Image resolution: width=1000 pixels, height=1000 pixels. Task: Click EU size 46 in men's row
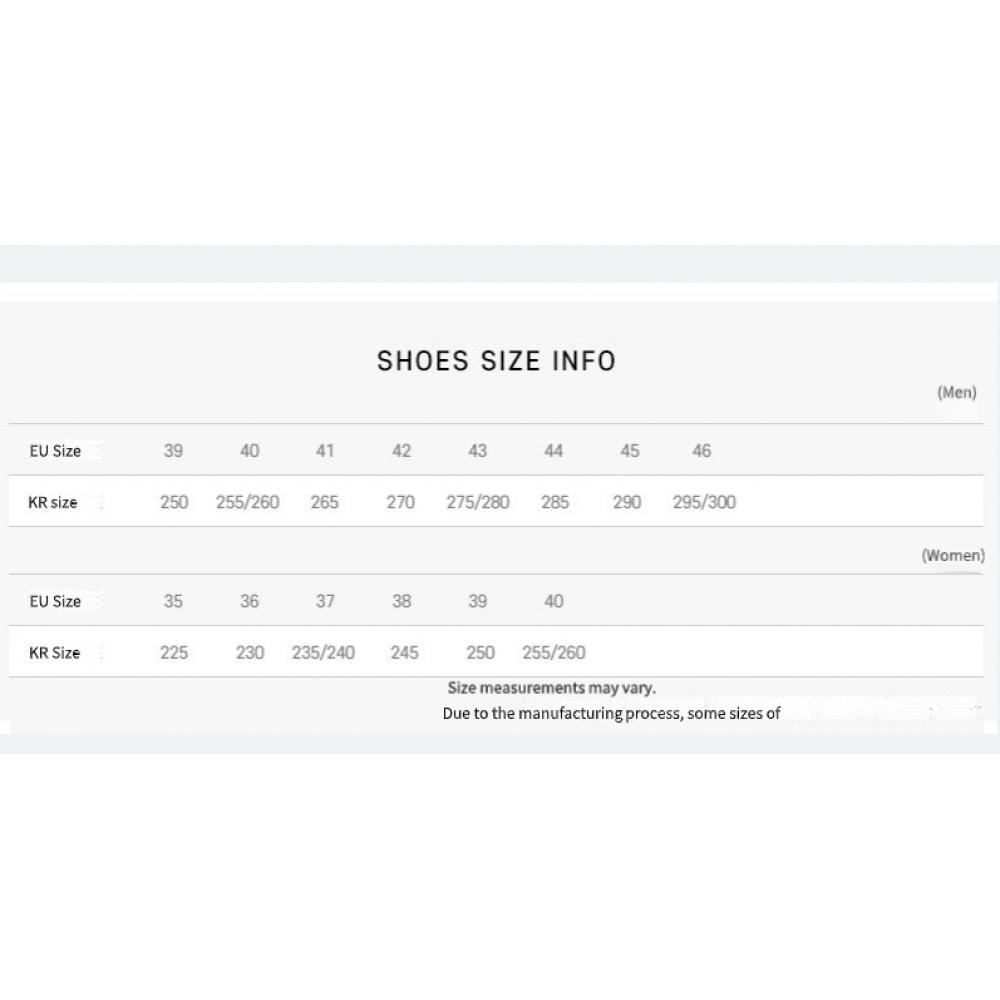(x=701, y=451)
